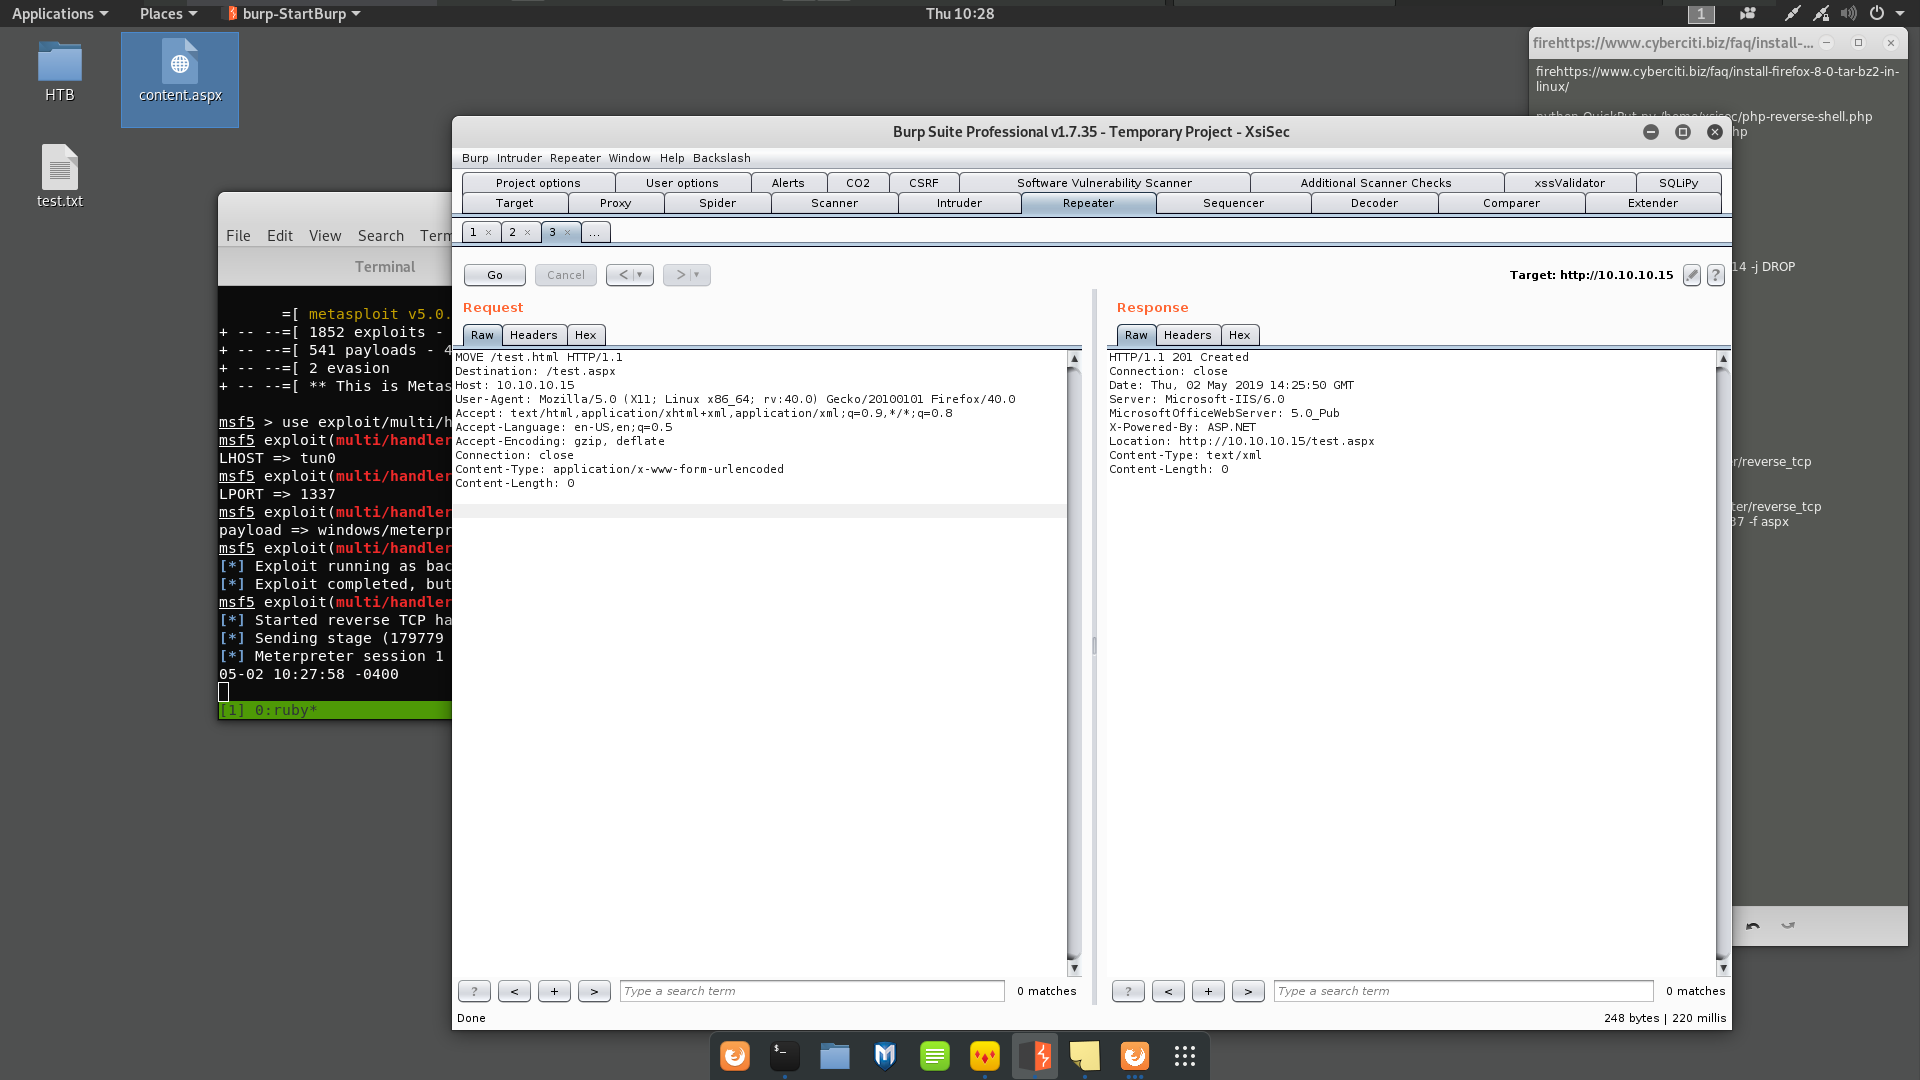1920x1080 pixels.
Task: Open the yellow red-diamonds app in the dock
Action: coord(985,1056)
